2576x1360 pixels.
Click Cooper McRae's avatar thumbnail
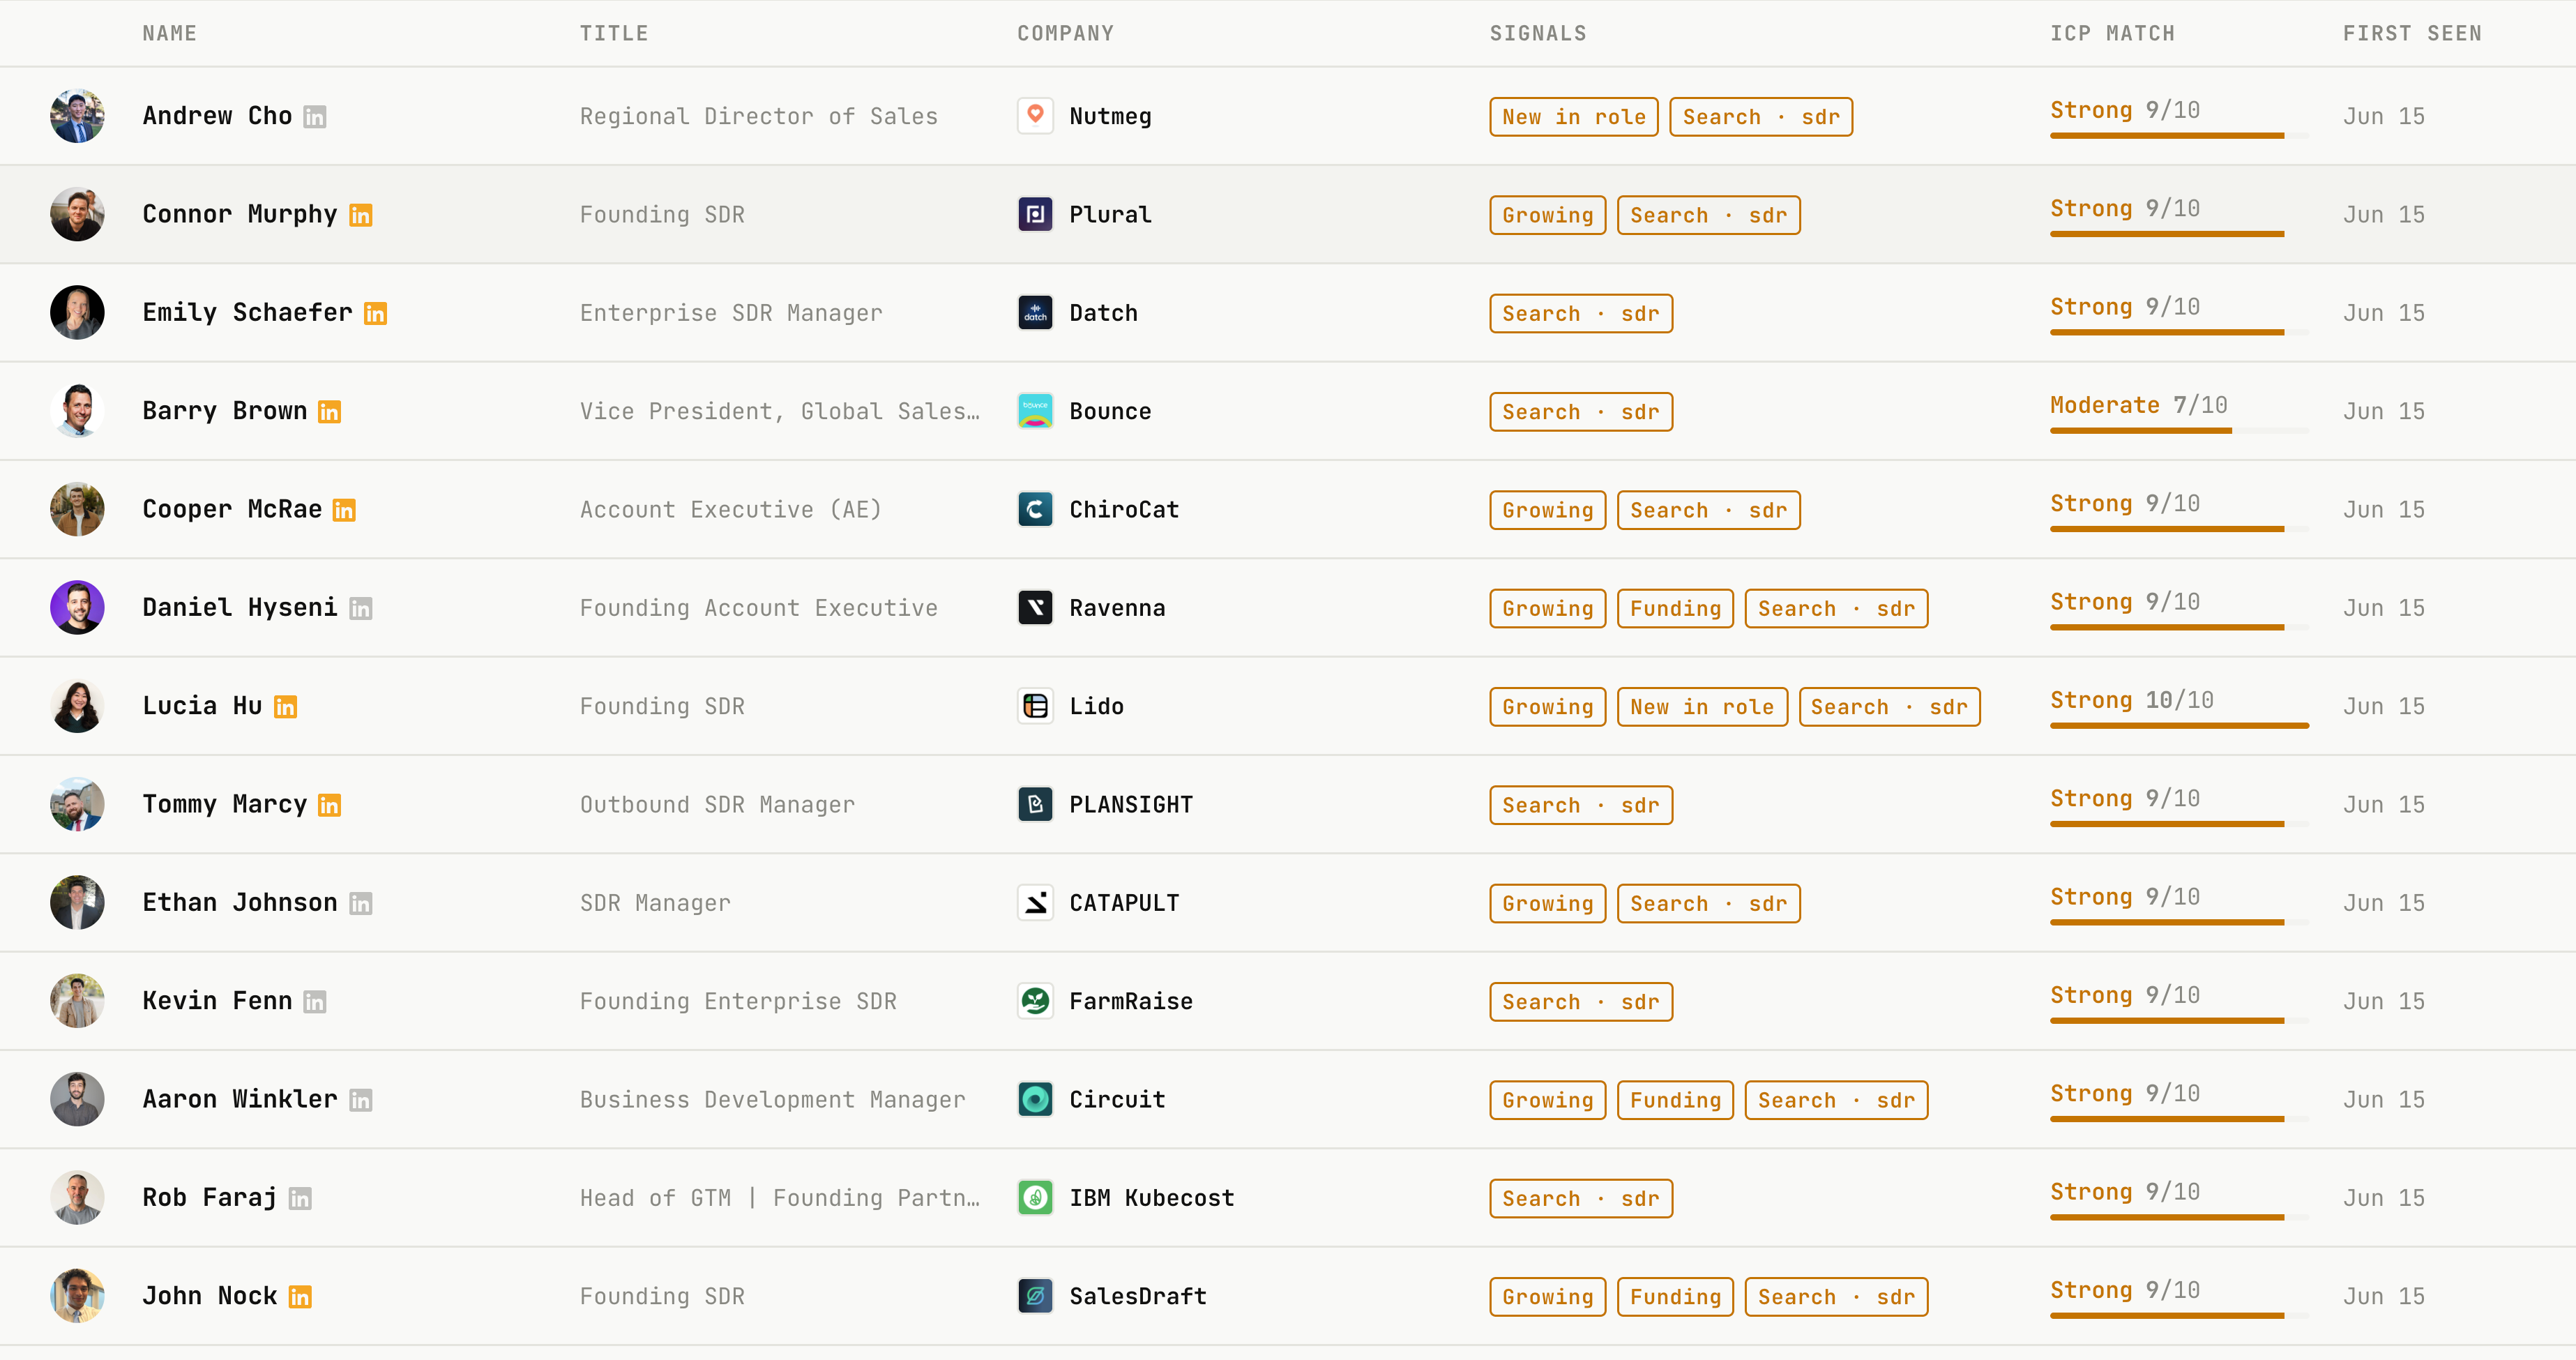click(x=77, y=509)
